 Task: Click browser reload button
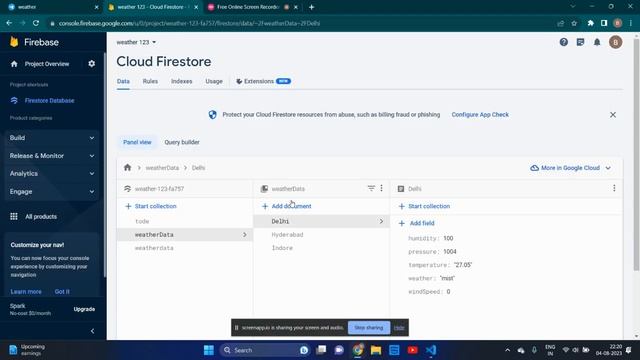click(x=36, y=23)
